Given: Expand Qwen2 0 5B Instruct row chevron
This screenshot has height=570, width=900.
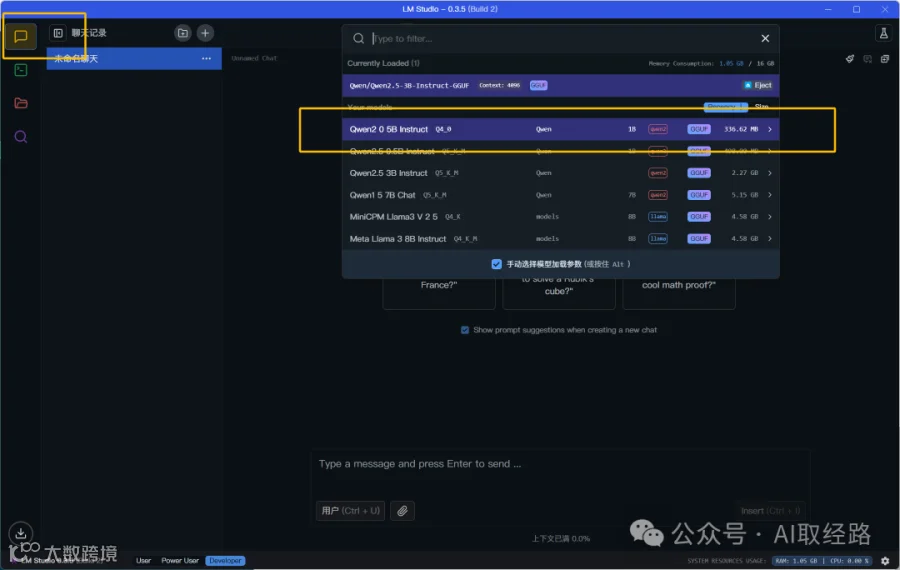Looking at the screenshot, I should point(770,129).
